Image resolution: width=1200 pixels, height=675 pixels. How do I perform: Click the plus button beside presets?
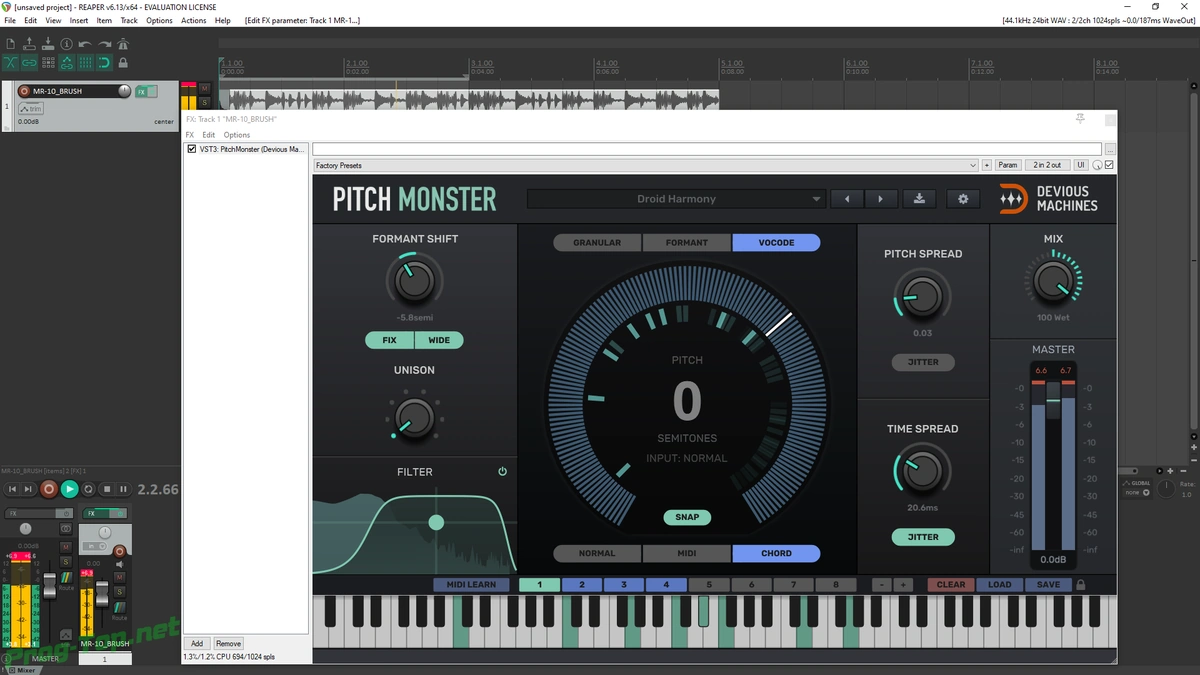coord(987,165)
